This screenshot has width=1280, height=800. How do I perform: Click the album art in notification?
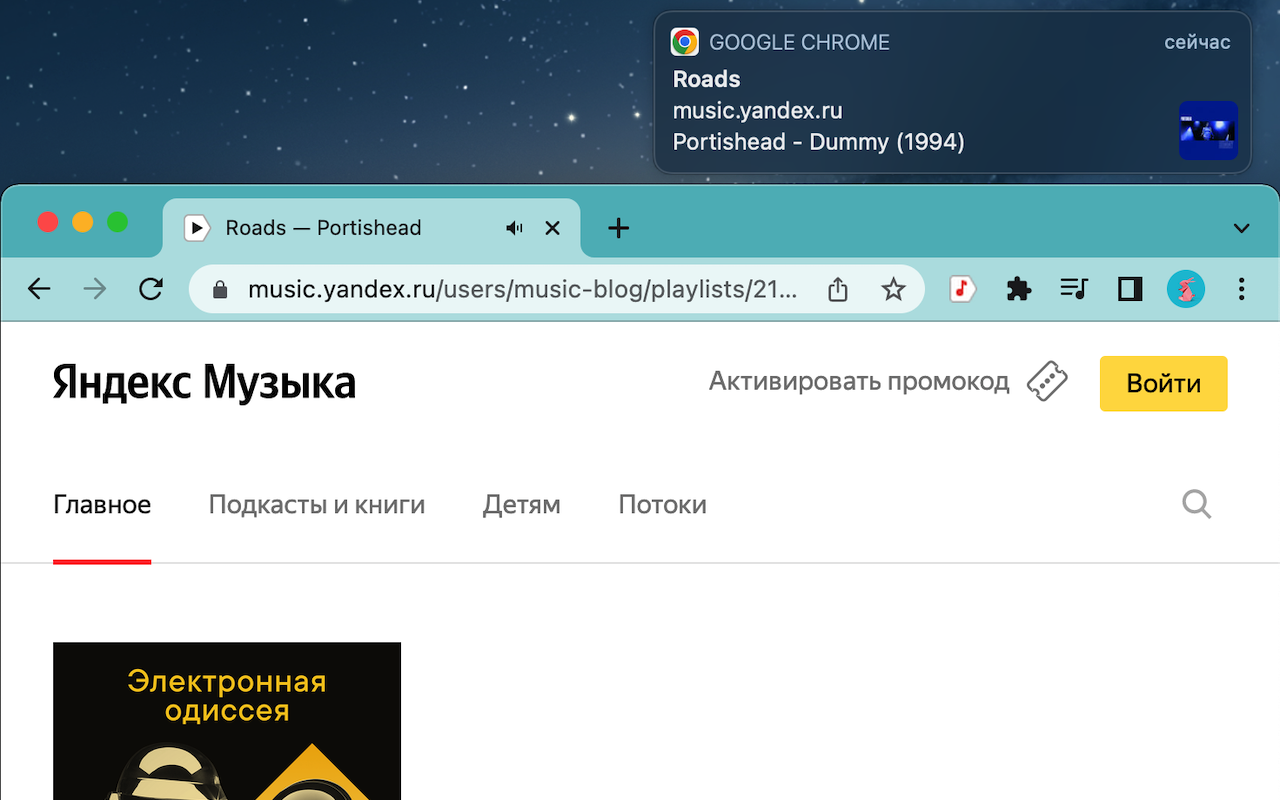point(1208,131)
